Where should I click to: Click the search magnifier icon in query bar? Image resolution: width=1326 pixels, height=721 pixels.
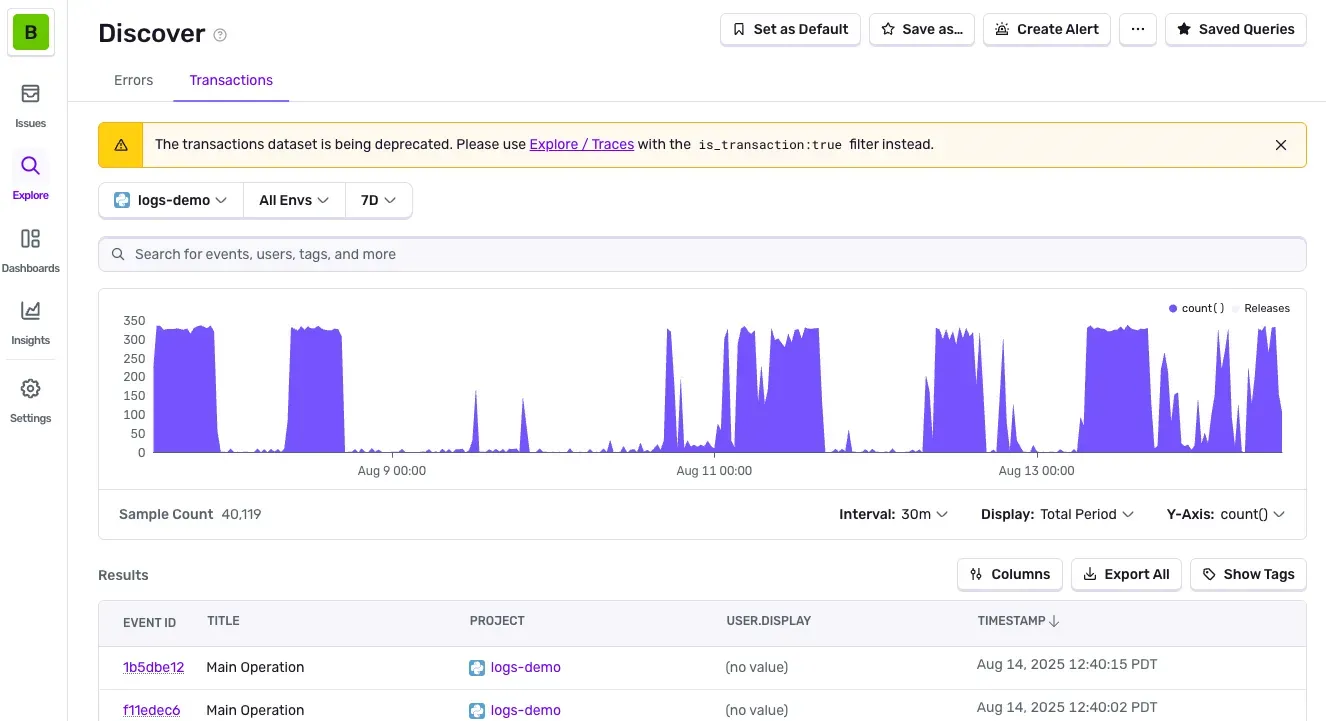coord(119,254)
